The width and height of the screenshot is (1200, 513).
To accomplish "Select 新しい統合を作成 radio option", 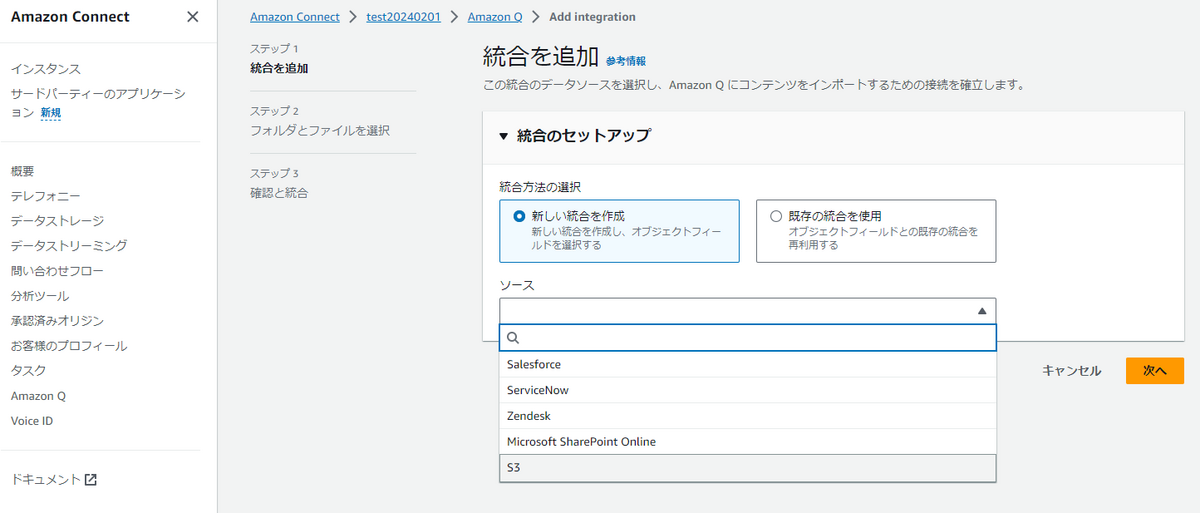I will click(x=518, y=216).
